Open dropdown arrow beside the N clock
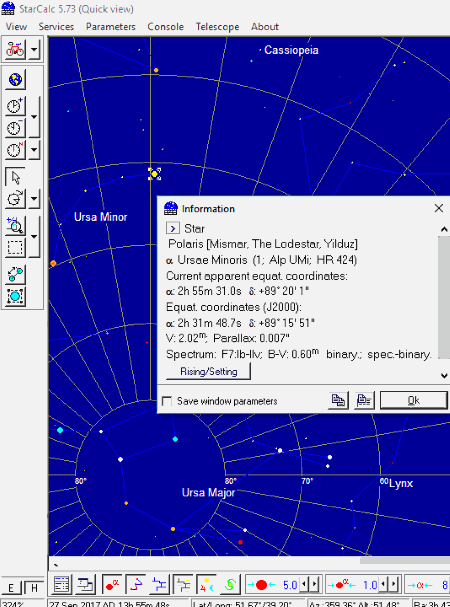This screenshot has height=607, width=450. pos(34,149)
